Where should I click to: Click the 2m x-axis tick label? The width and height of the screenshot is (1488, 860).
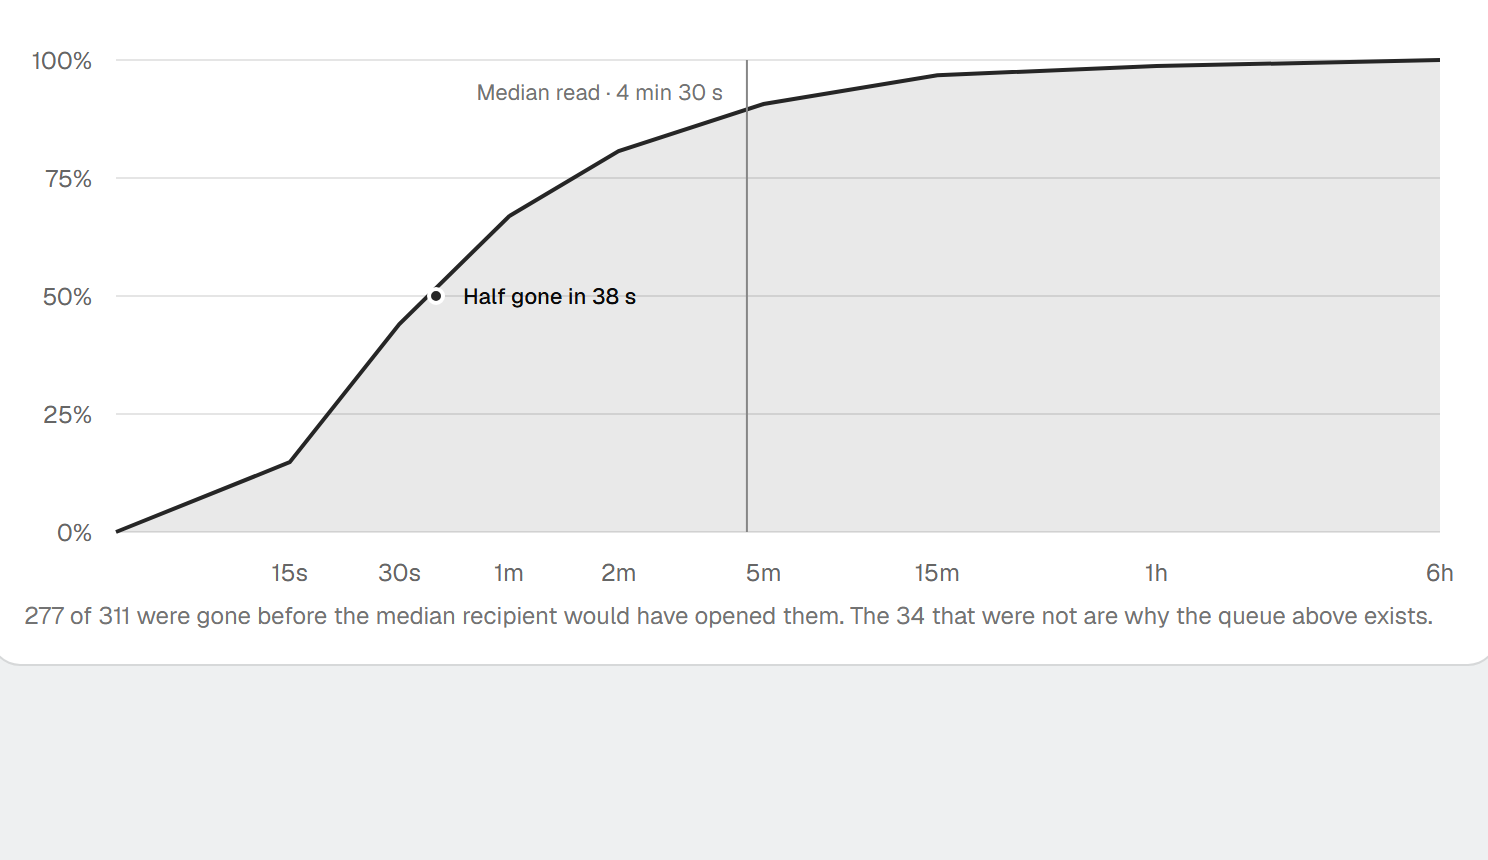coord(618,573)
